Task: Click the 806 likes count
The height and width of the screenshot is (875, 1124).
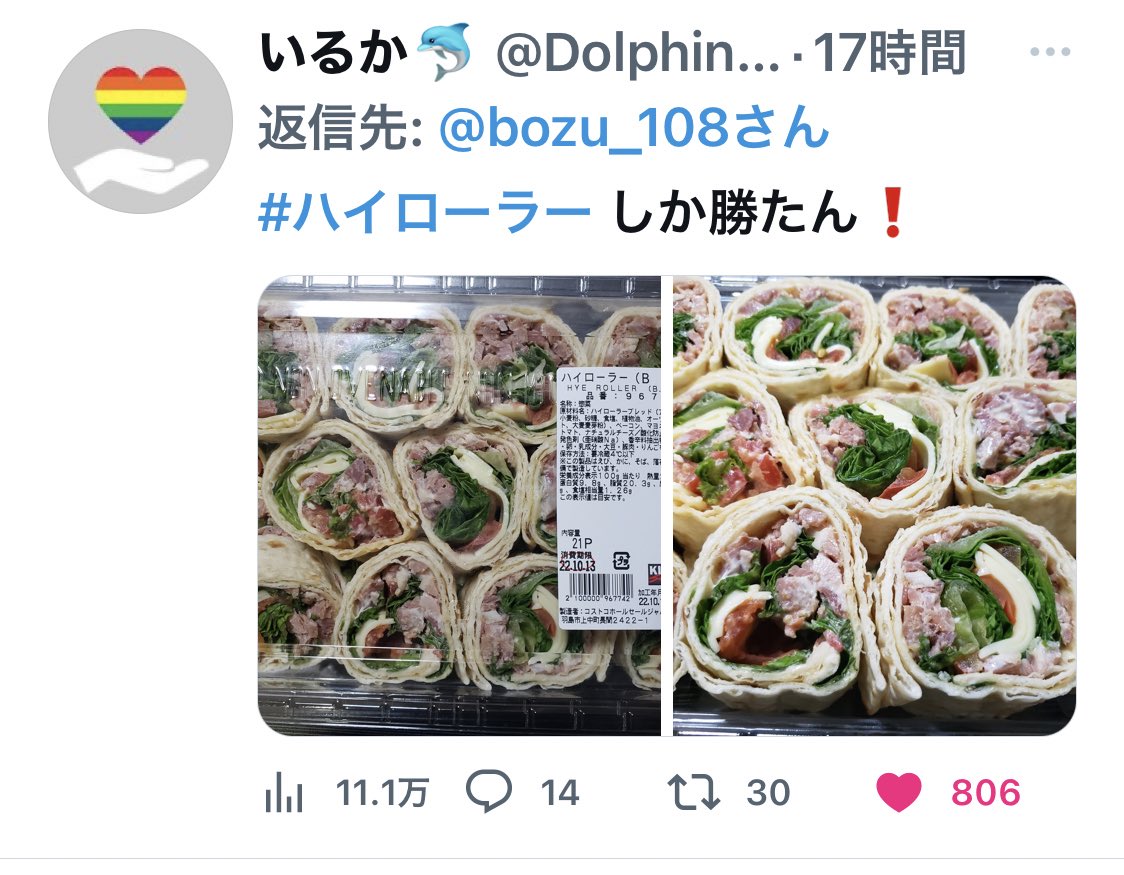Action: click(986, 793)
